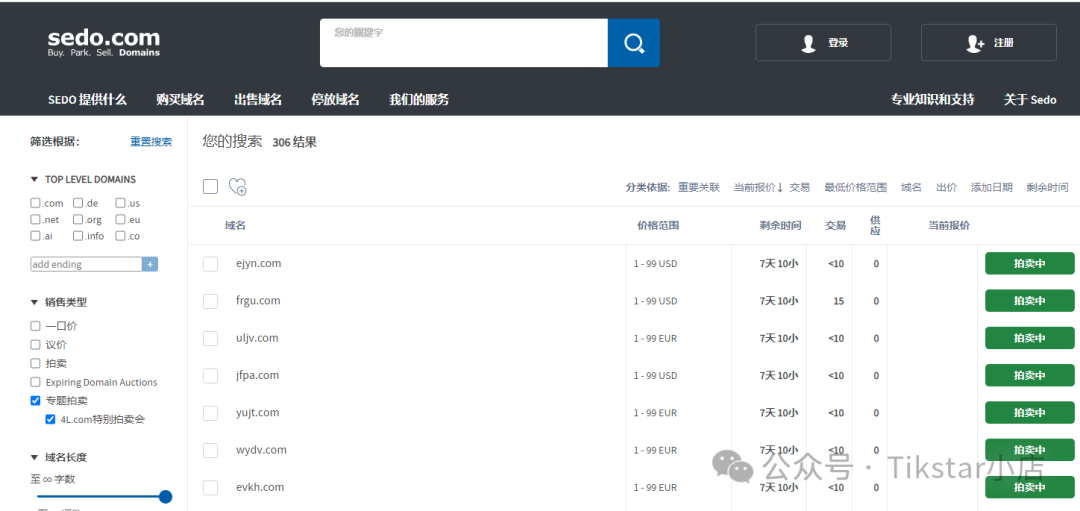Click the sedo.com logo
This screenshot has height=511, width=1080.
103,42
